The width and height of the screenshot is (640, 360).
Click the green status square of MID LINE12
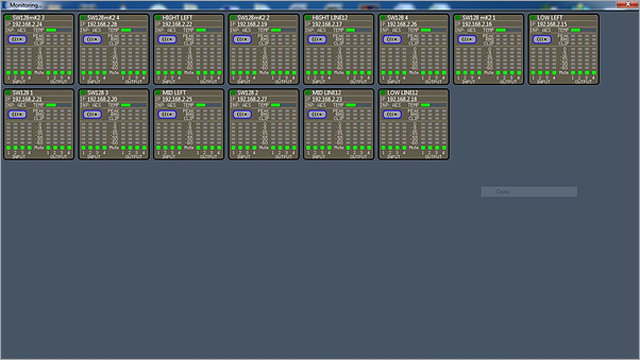coord(308,93)
